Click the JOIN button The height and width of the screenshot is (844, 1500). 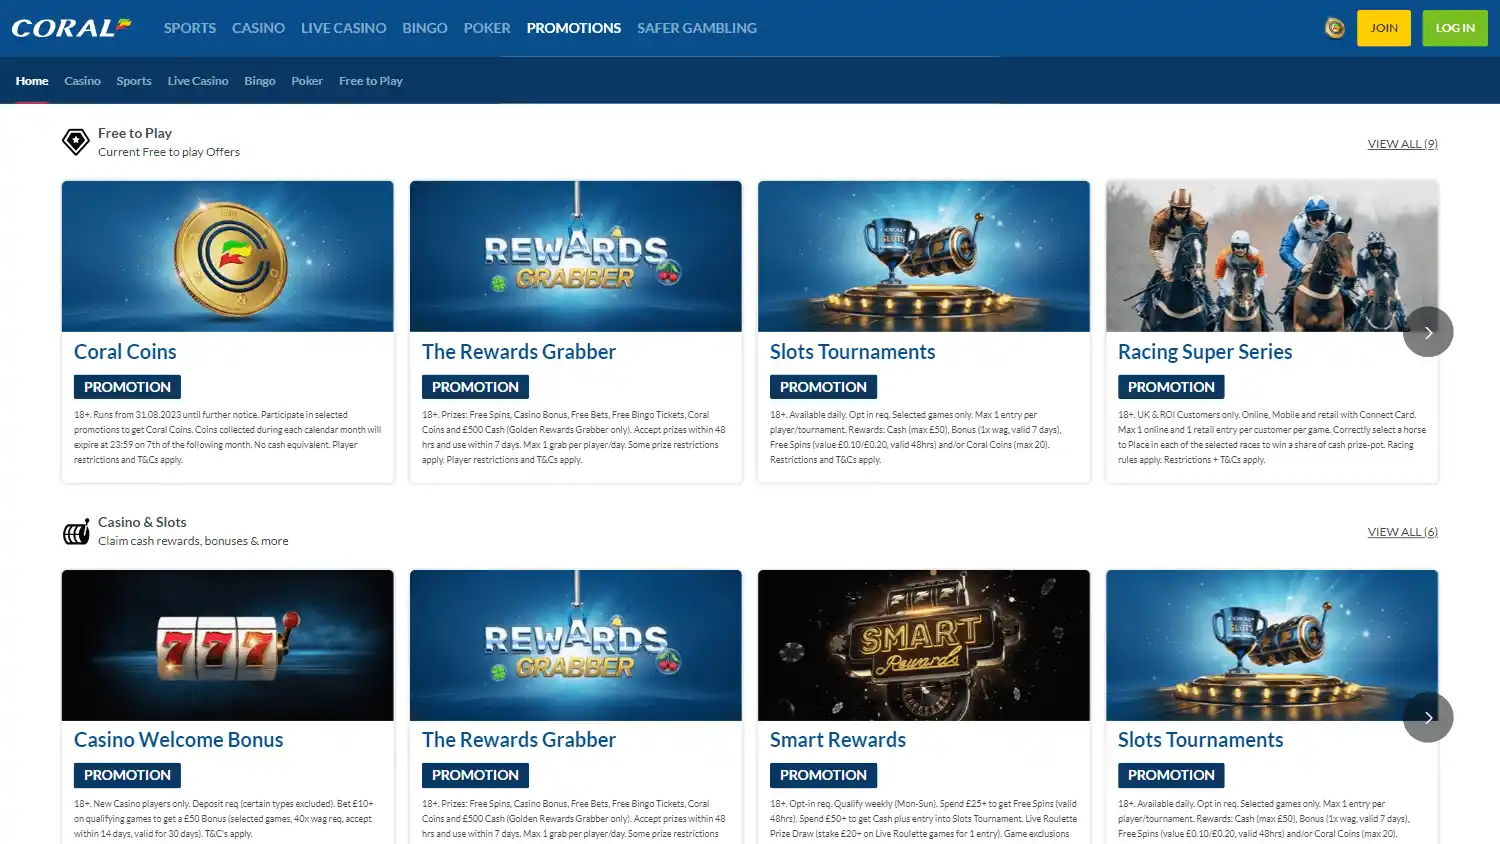tap(1384, 28)
